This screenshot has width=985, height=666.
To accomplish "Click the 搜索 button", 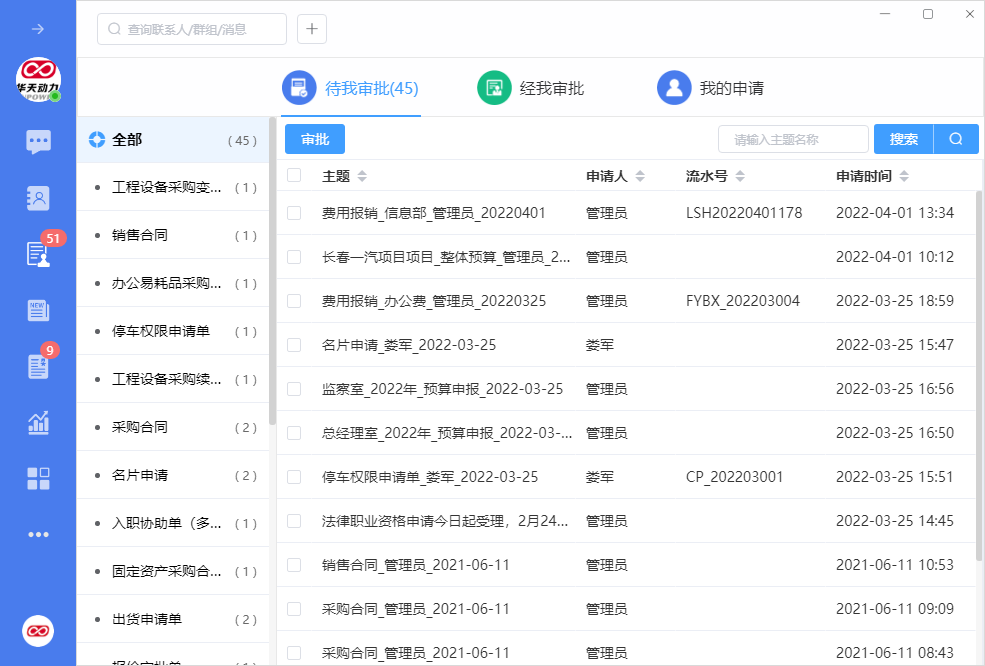I will click(x=903, y=139).
